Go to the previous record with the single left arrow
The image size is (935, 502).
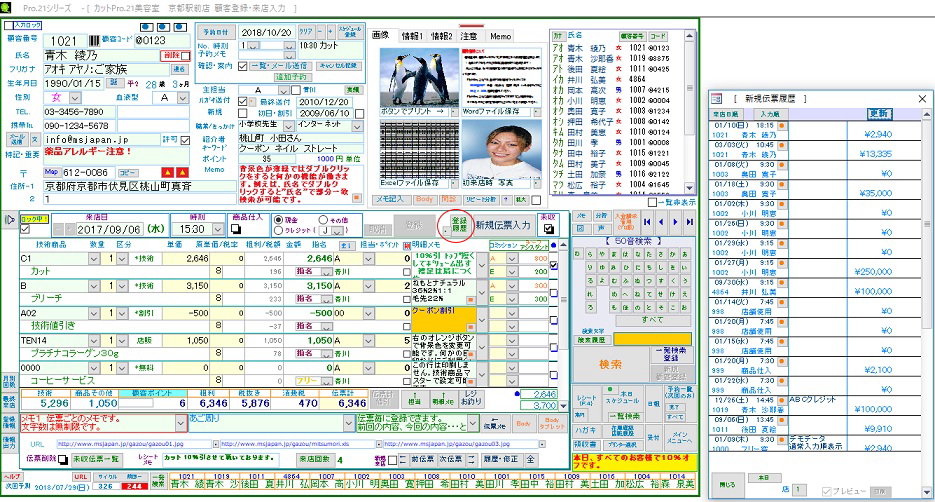(661, 222)
